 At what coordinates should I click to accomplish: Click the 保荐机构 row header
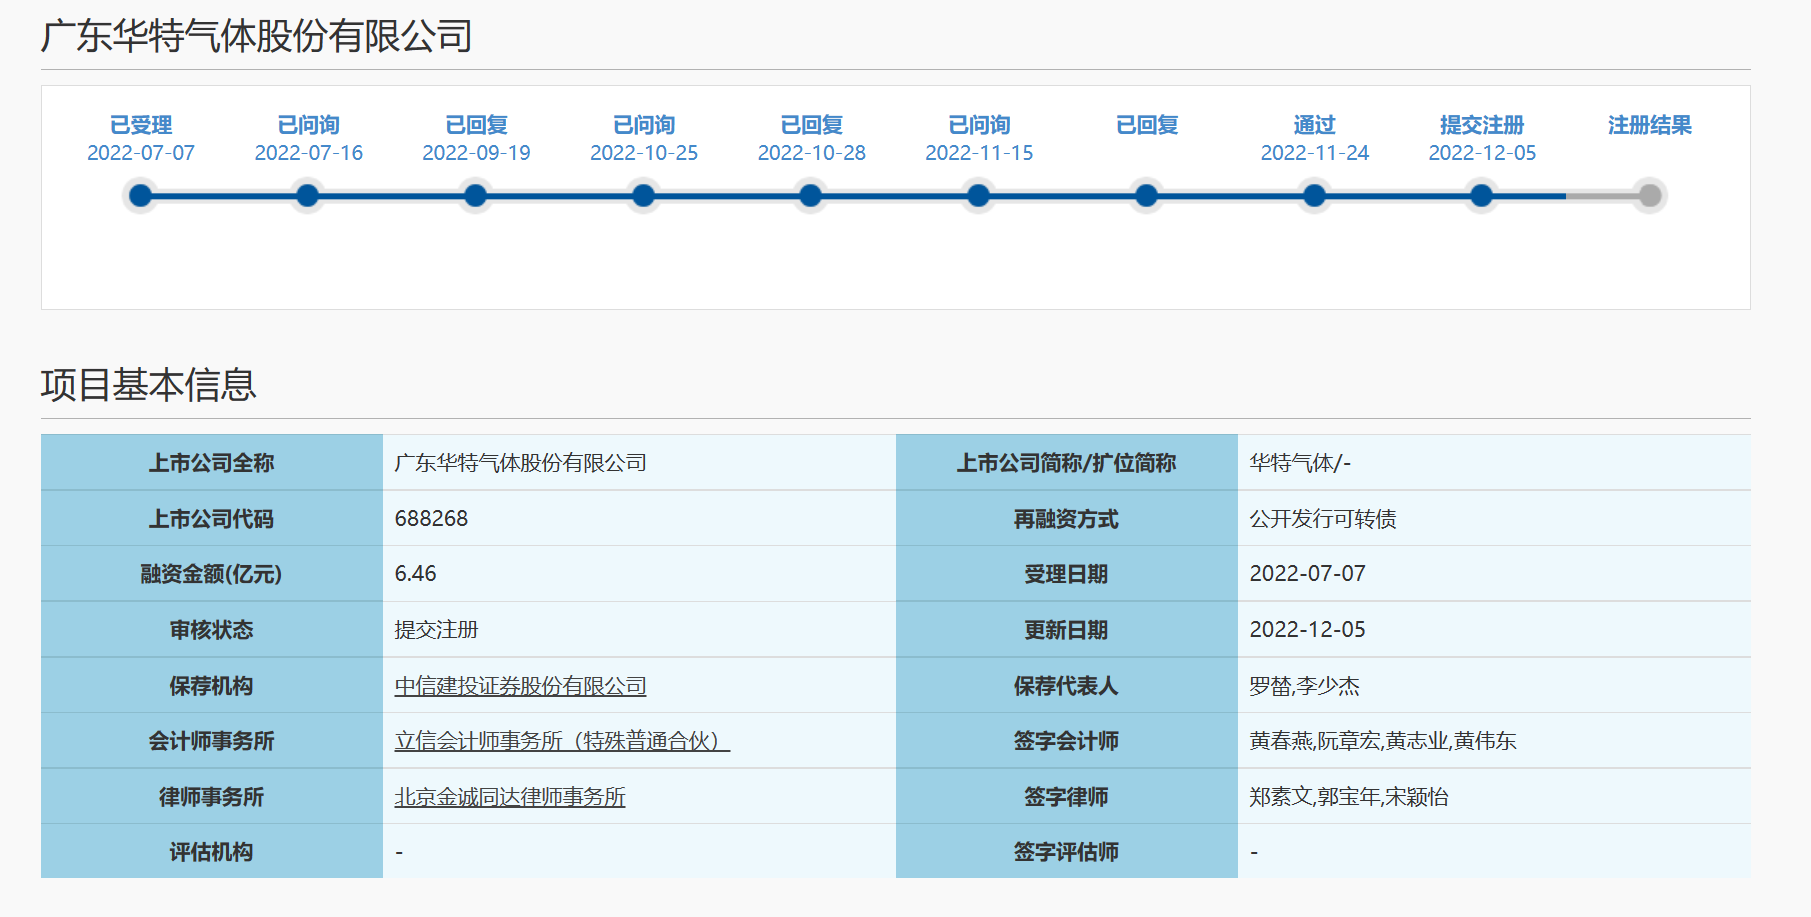[x=212, y=686]
